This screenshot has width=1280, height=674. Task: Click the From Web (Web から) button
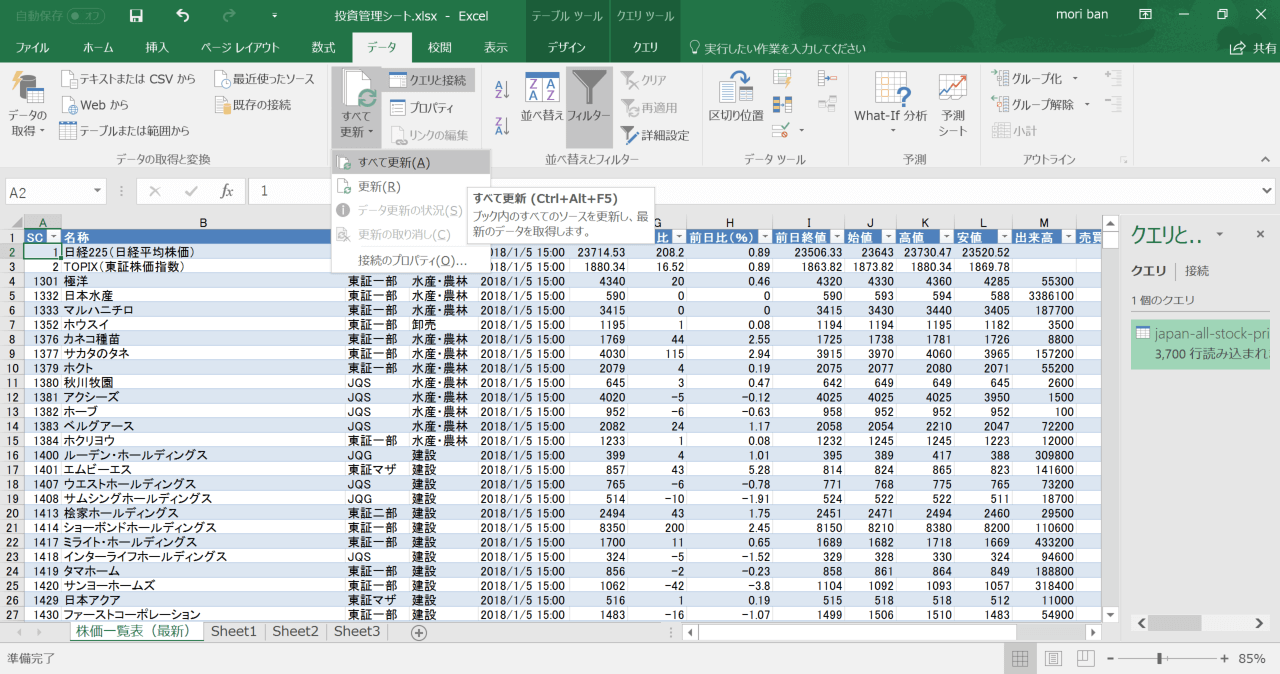coord(94,104)
